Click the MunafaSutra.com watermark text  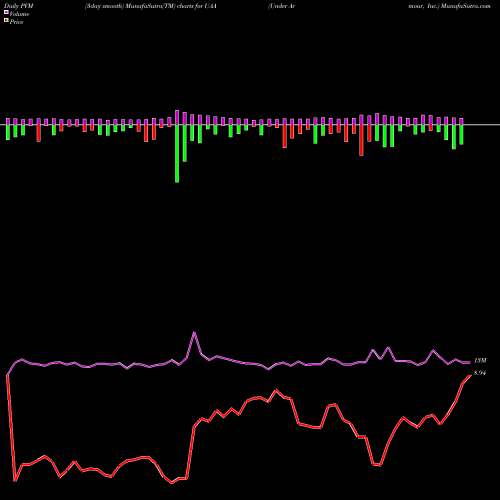coord(465,6)
